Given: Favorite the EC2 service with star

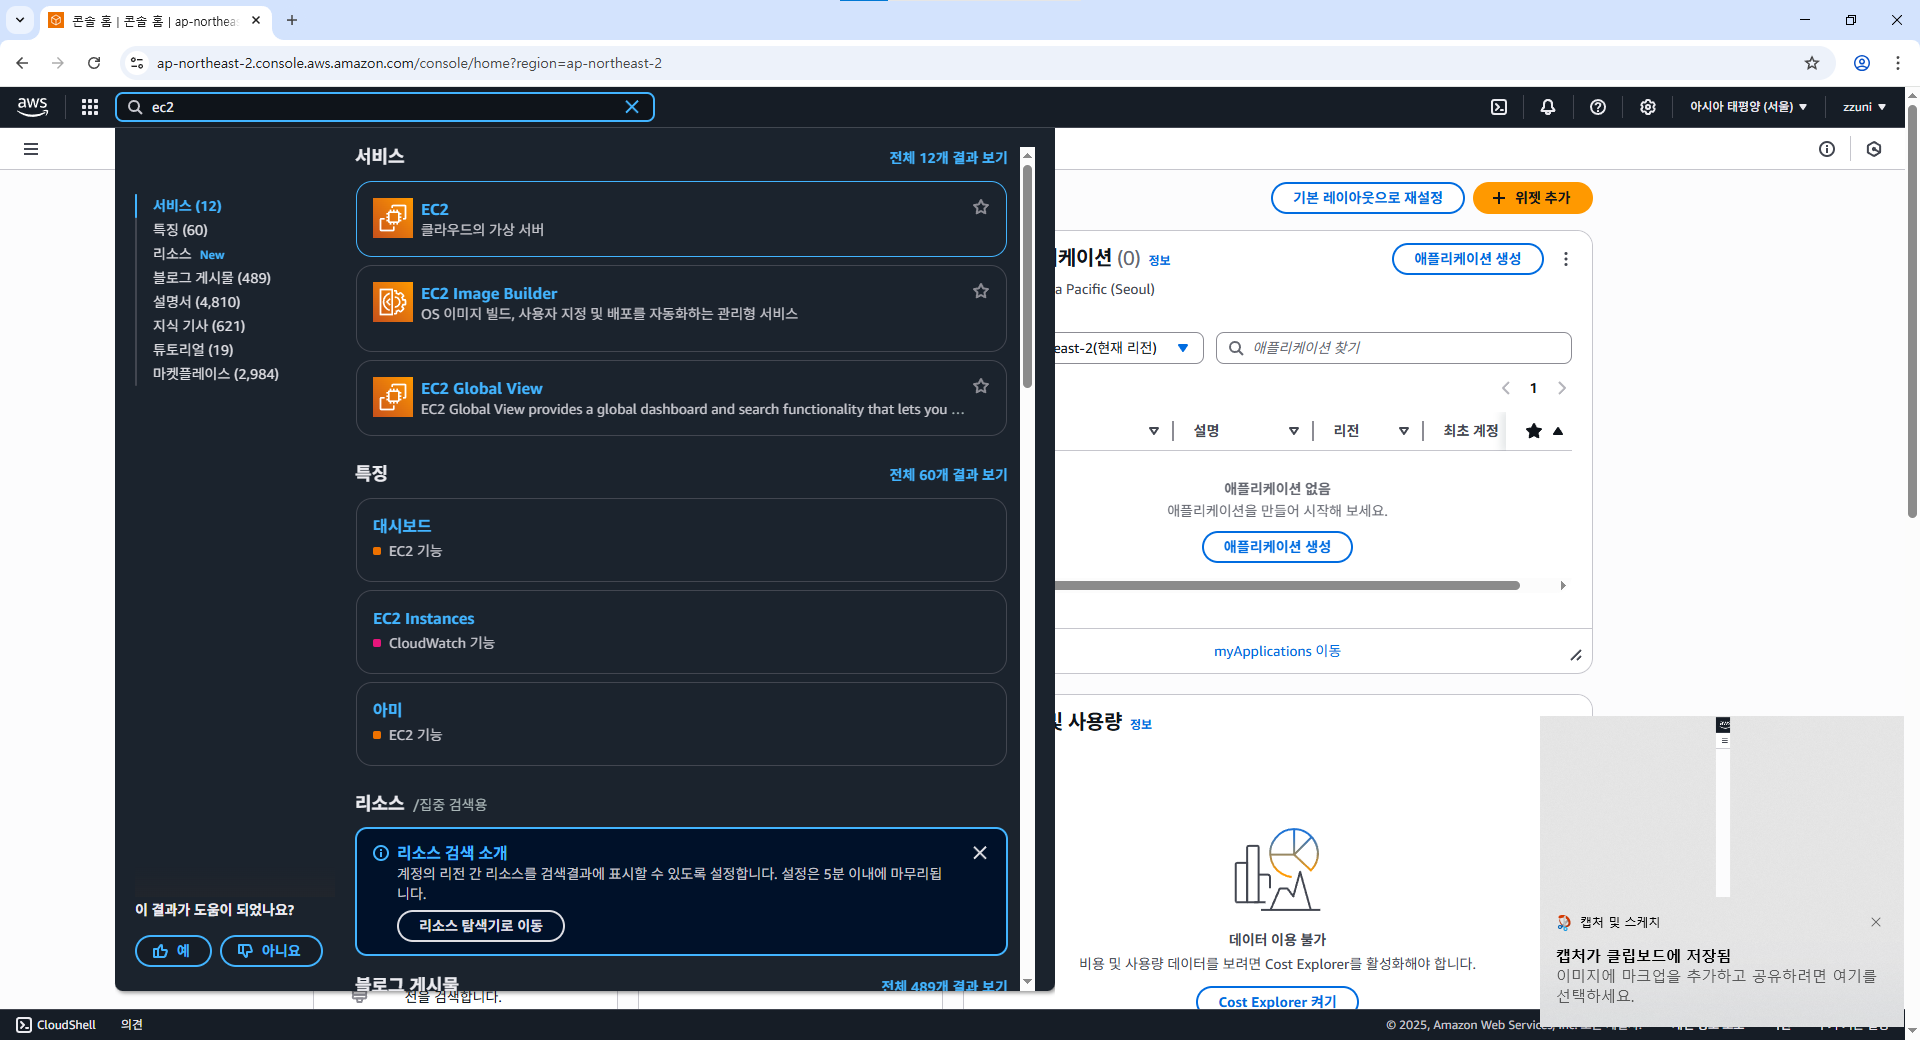Looking at the screenshot, I should [x=981, y=207].
